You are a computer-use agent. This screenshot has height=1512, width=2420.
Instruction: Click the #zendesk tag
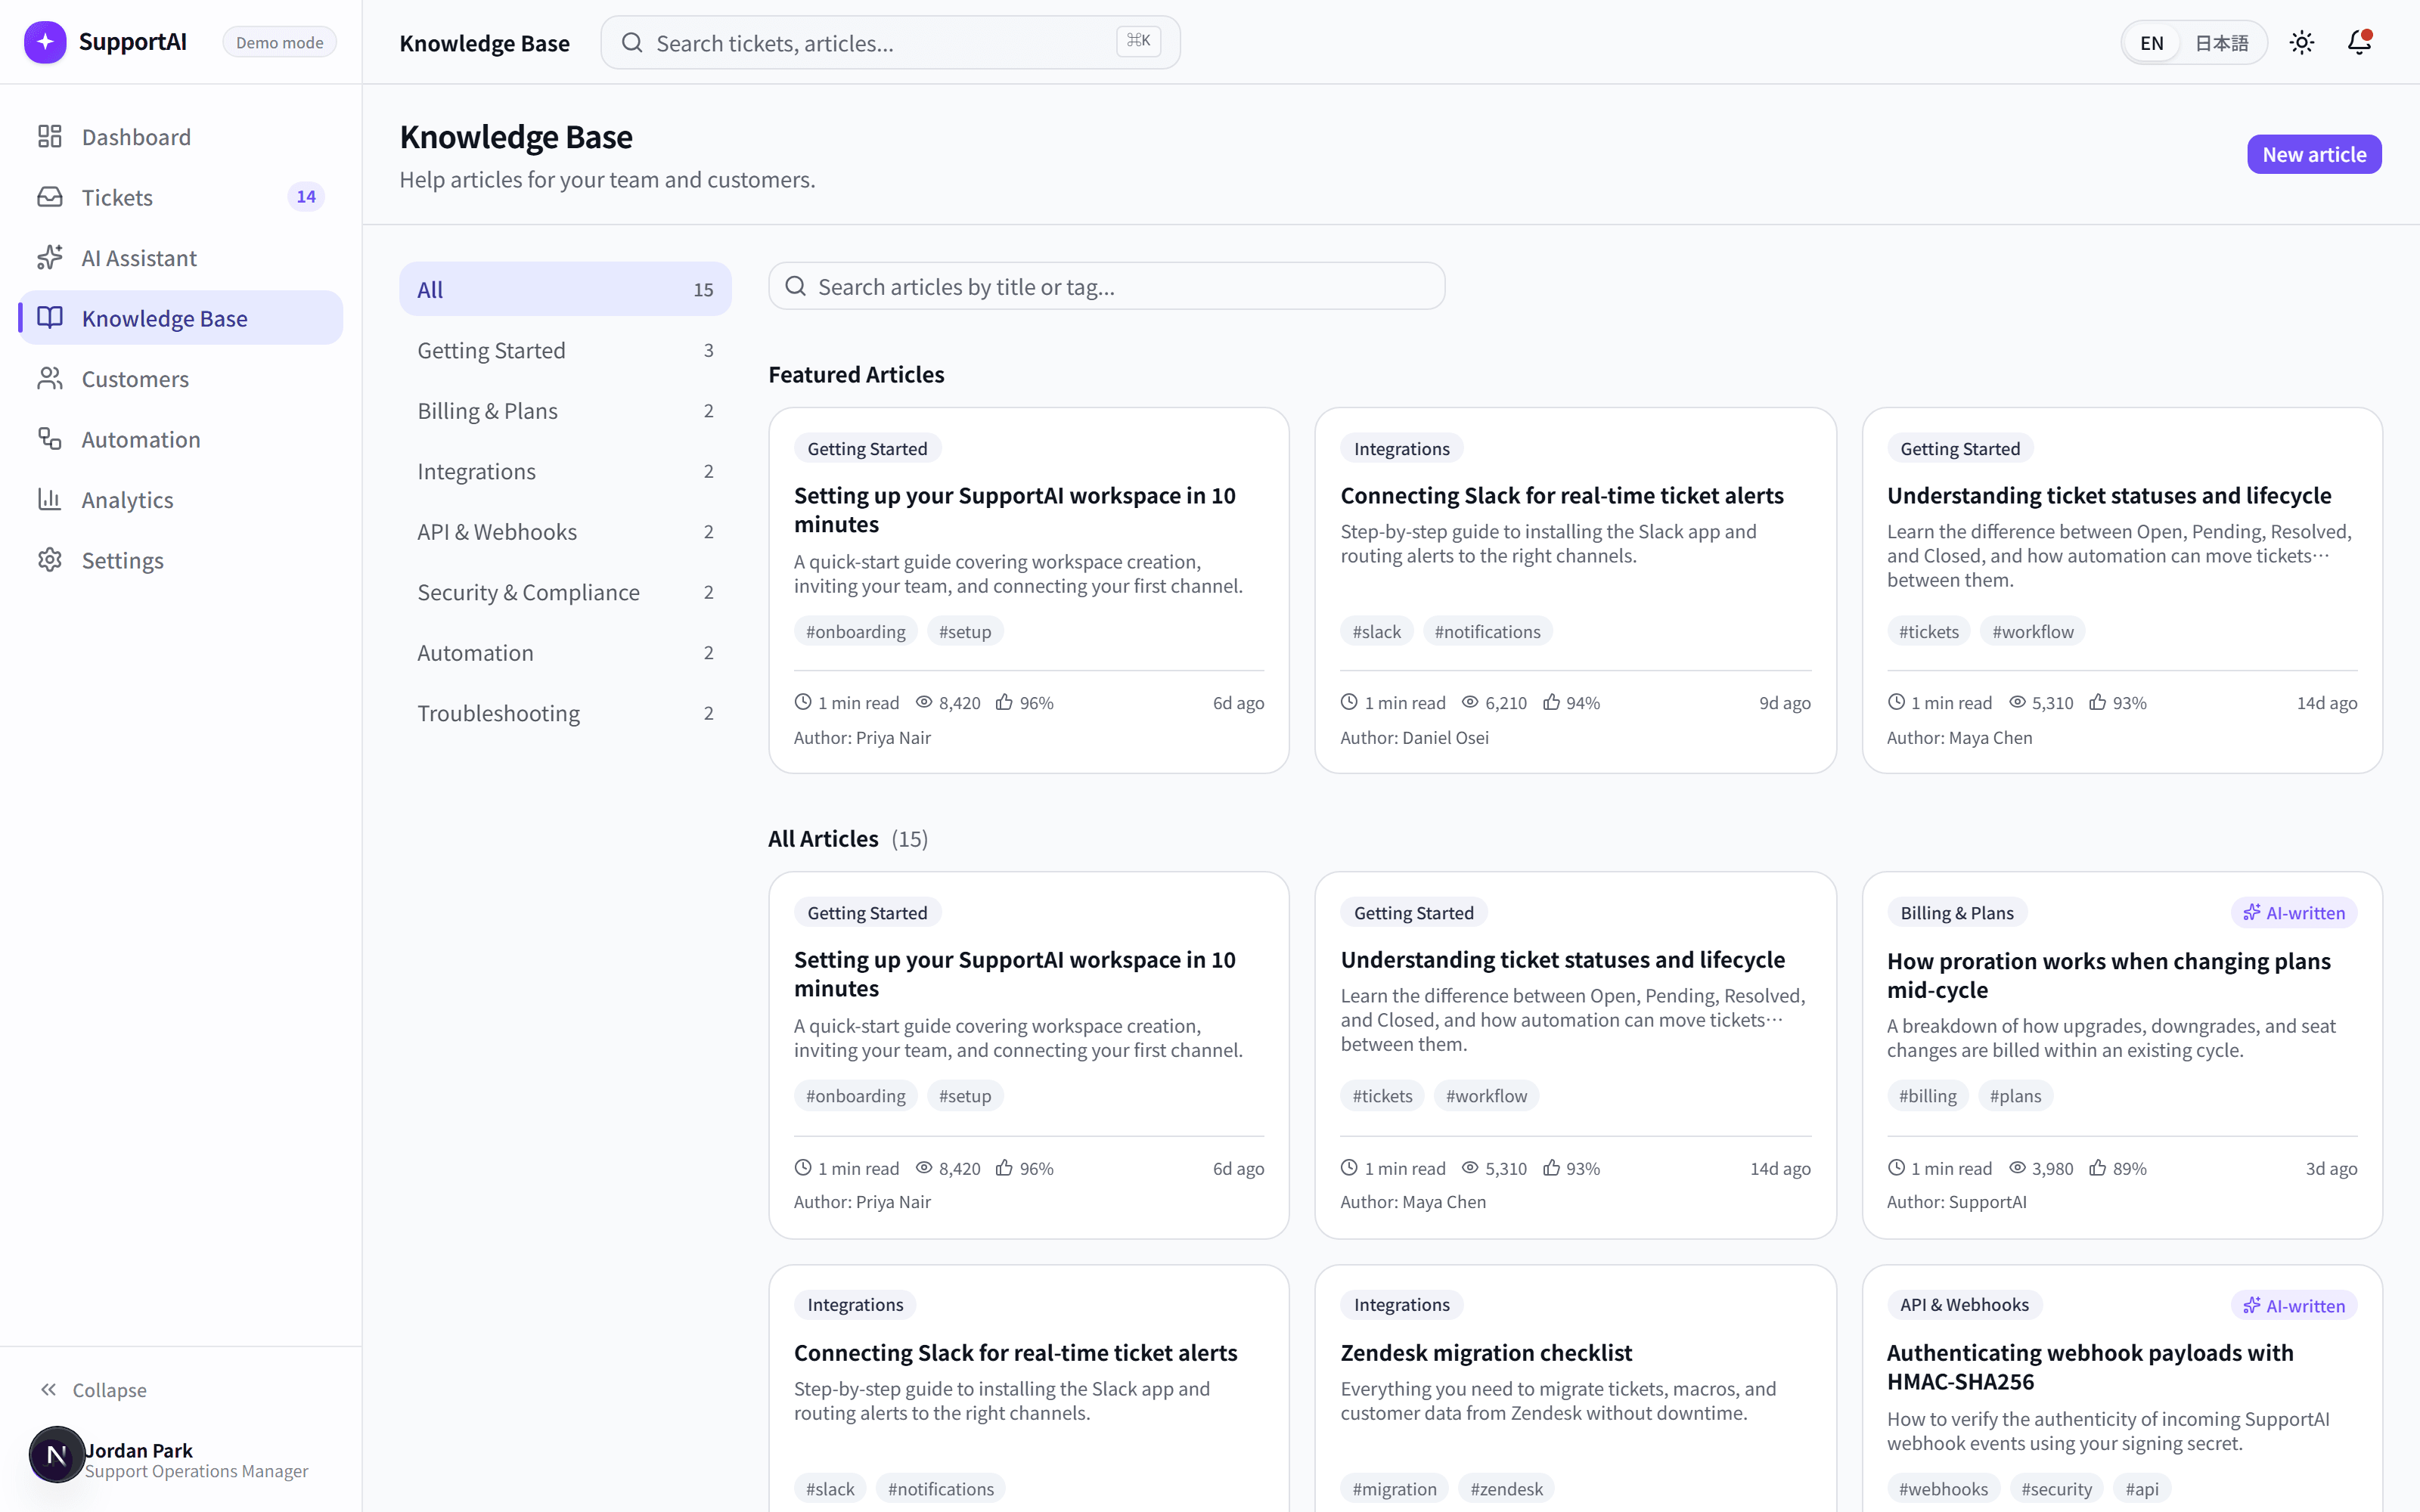(x=1506, y=1488)
